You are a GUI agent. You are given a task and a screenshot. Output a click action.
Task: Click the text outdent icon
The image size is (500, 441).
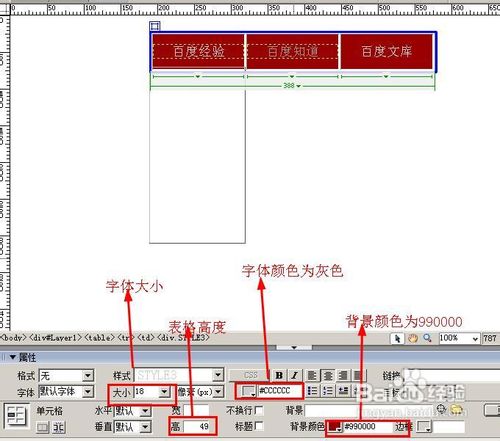click(x=343, y=391)
